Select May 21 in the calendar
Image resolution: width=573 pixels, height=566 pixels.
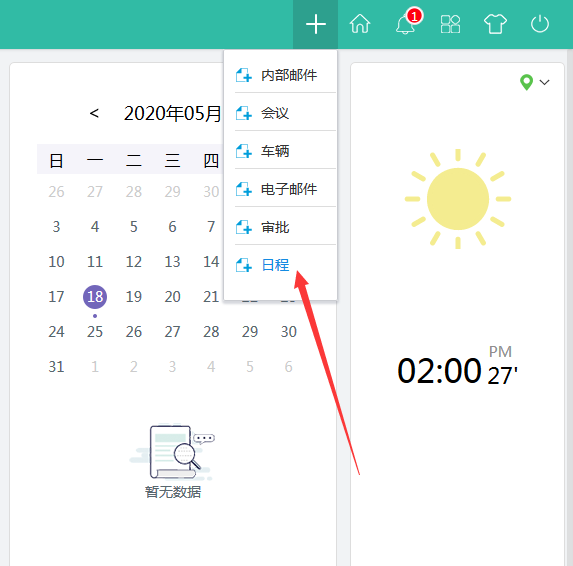click(x=211, y=297)
